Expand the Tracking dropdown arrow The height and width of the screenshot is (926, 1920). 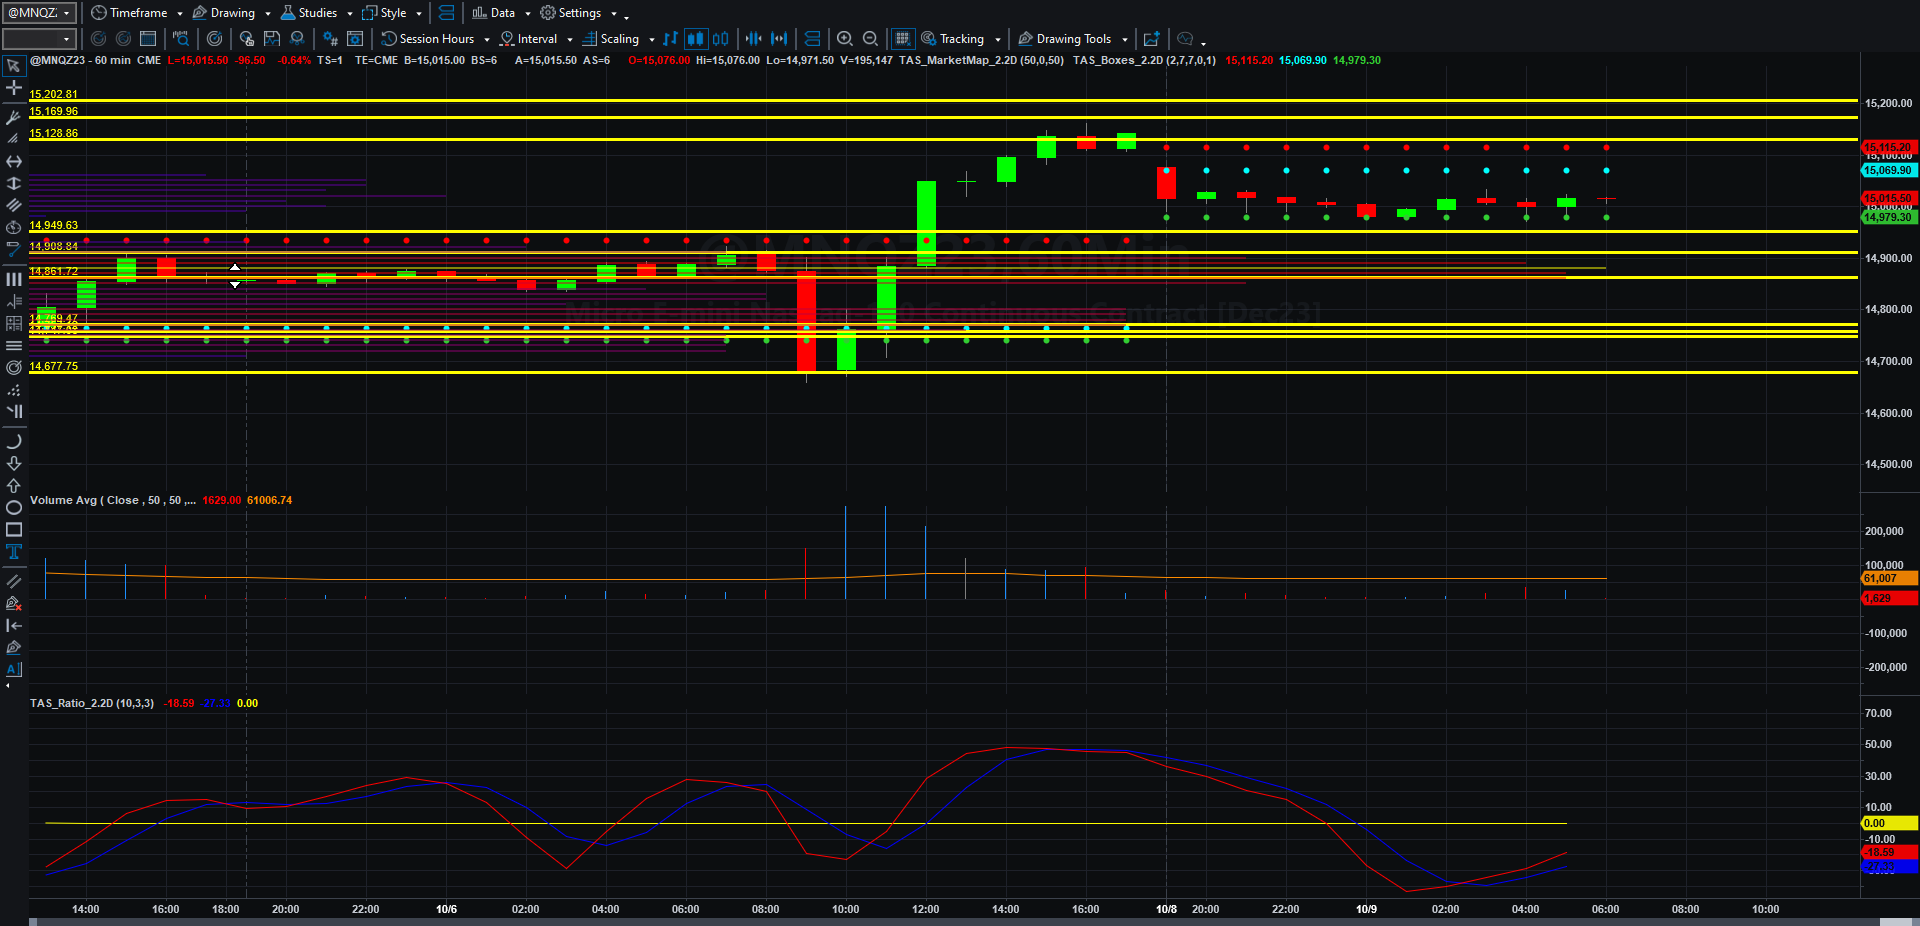click(x=998, y=40)
